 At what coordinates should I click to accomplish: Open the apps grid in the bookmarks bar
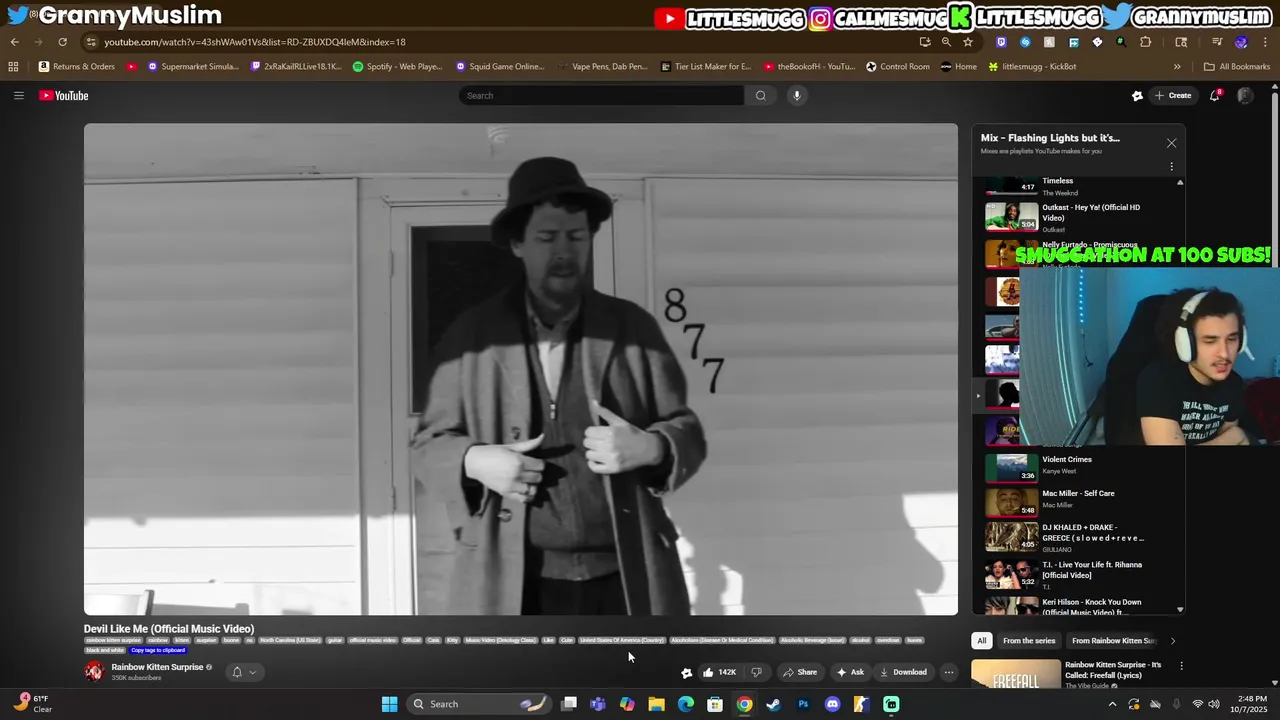pyautogui.click(x=13, y=67)
